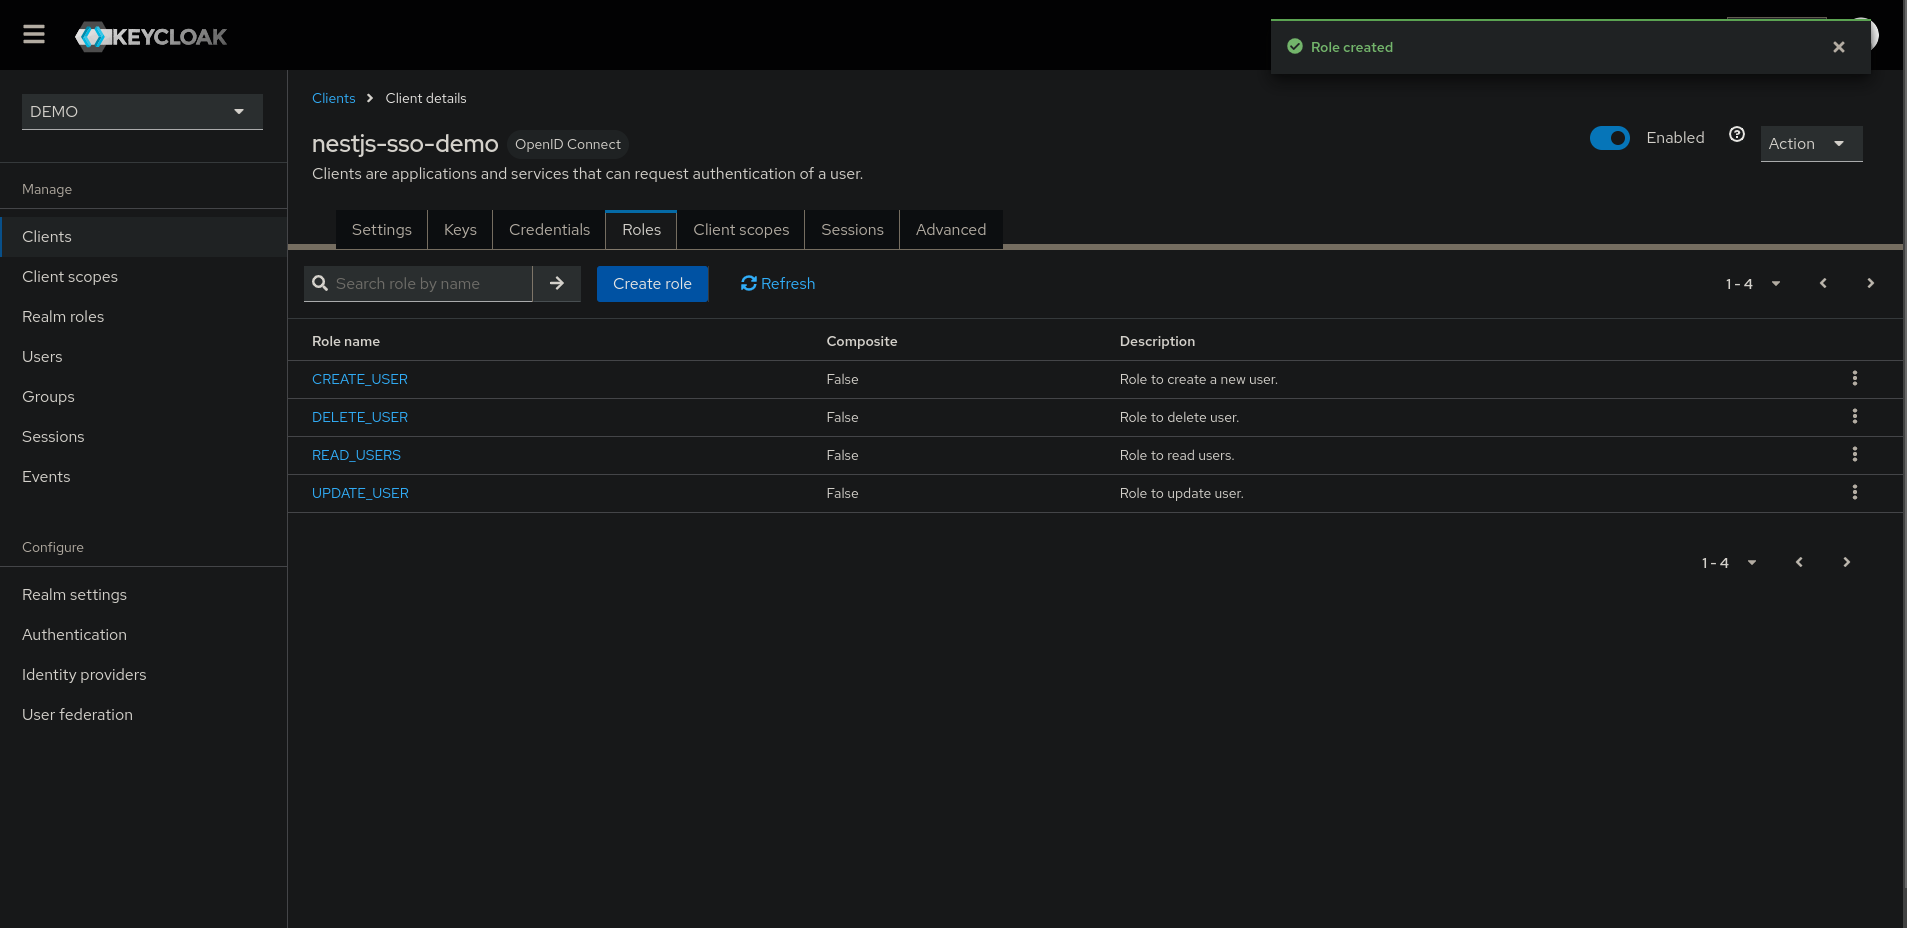Click 'Role to update user.' description
Screen dimensions: 1907x928
click(x=1182, y=493)
